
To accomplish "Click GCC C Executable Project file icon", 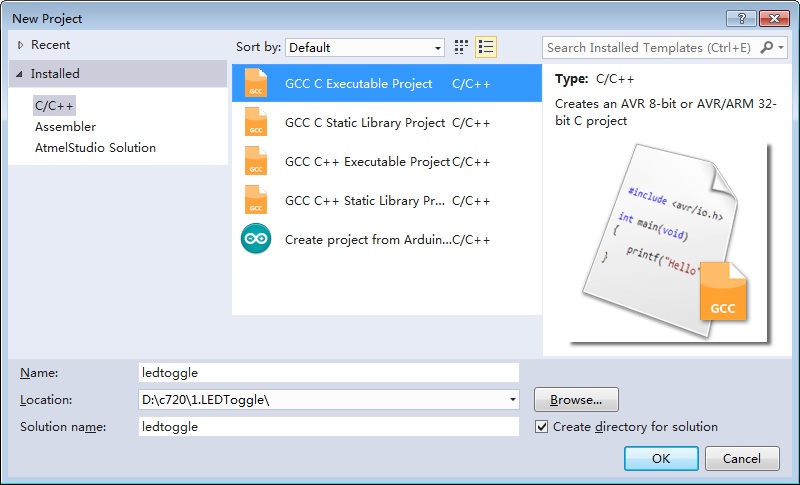I will point(256,83).
